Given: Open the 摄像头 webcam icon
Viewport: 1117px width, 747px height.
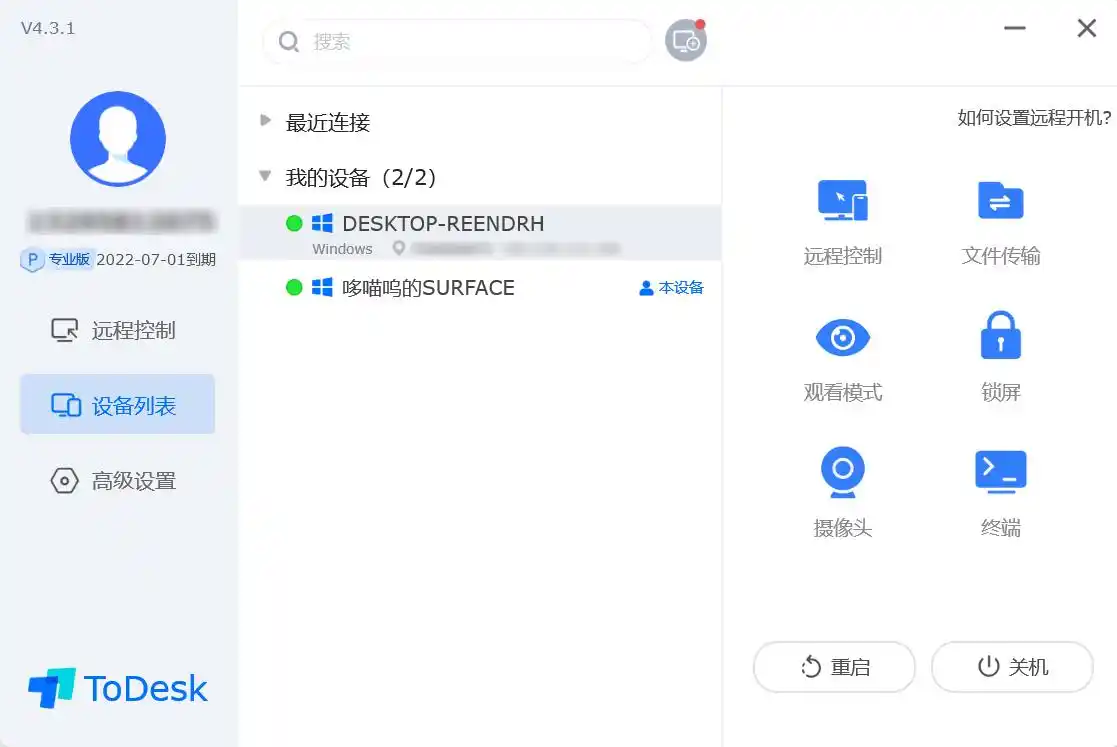Looking at the screenshot, I should coord(842,472).
